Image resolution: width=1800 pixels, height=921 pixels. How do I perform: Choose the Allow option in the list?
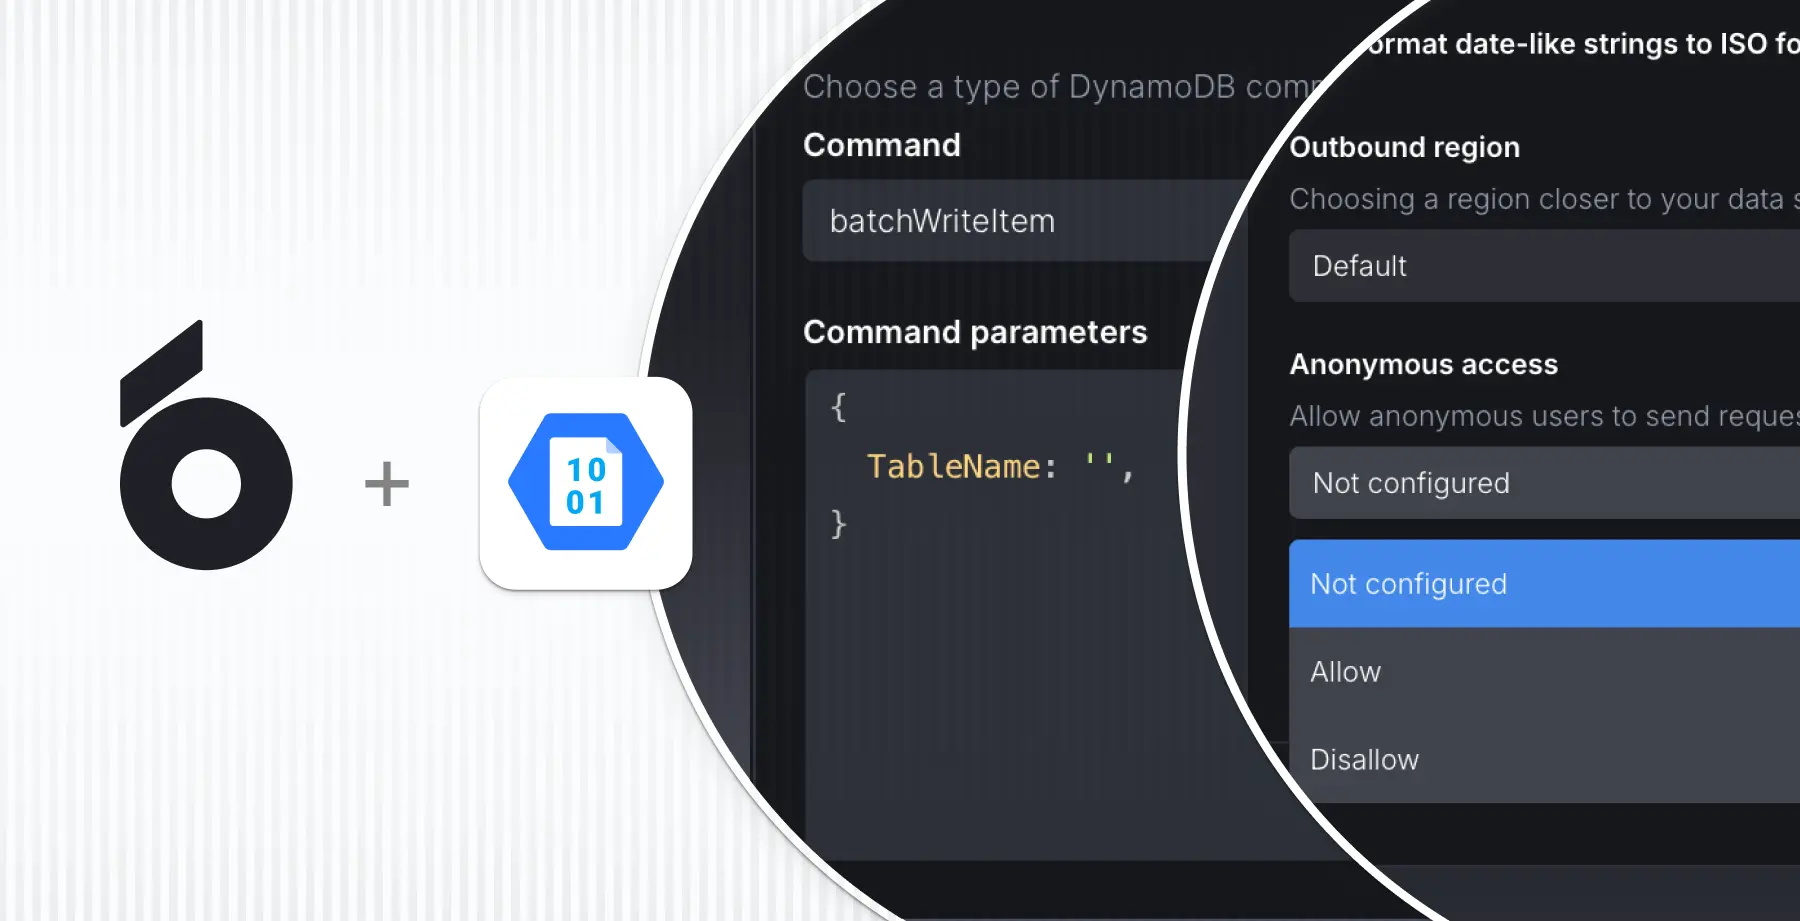tap(1544, 672)
